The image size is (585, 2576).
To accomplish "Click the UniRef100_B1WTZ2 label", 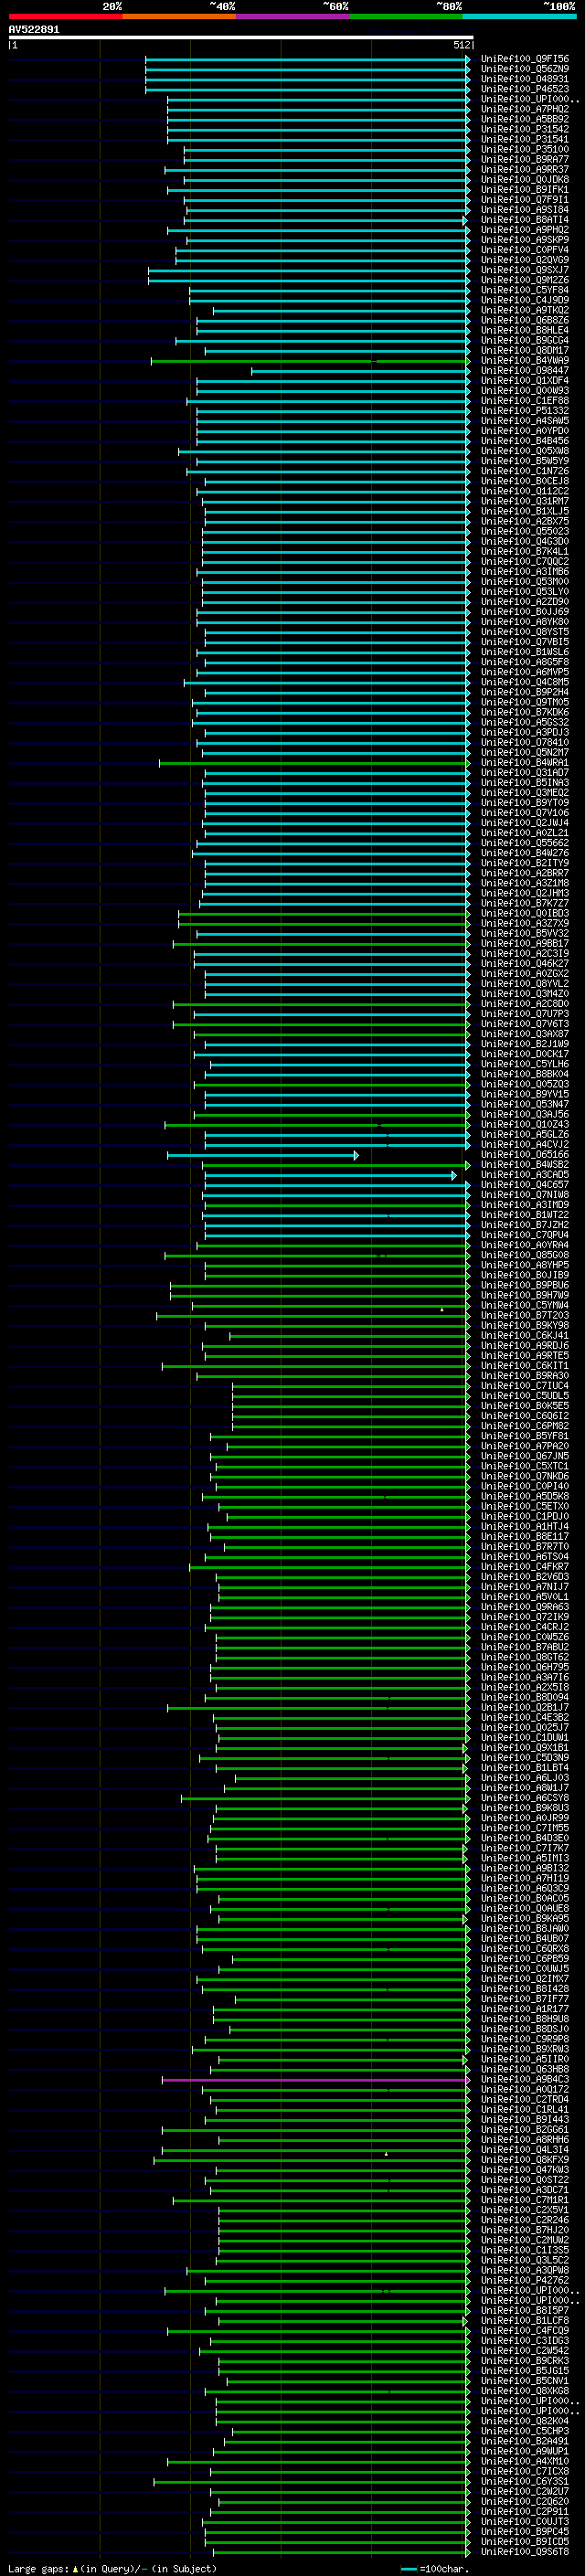I will (524, 1214).
